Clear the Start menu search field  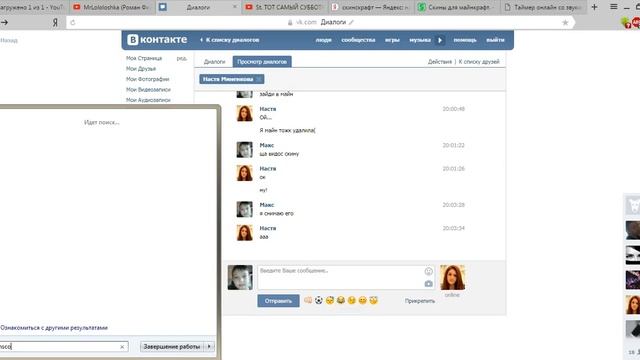click(x=122, y=347)
